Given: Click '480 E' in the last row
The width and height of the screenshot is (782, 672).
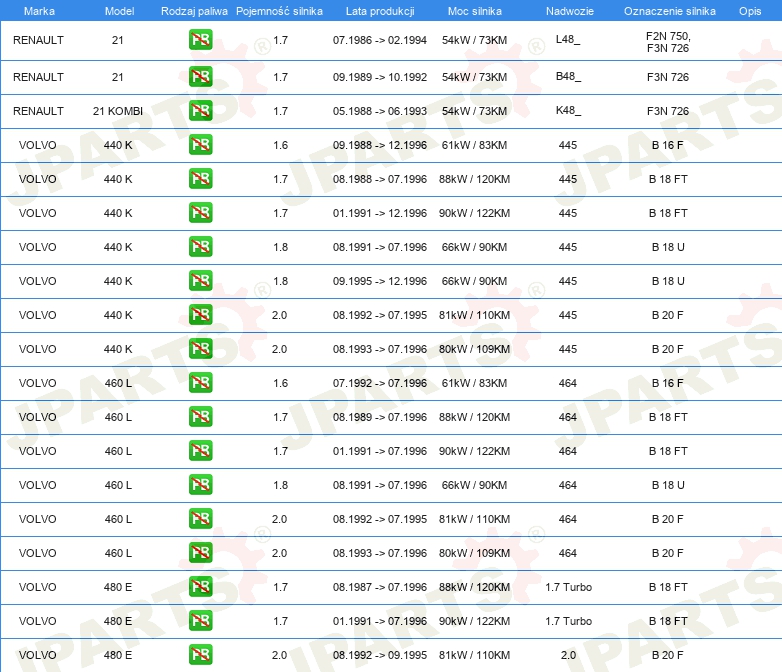Looking at the screenshot, I should point(118,655).
